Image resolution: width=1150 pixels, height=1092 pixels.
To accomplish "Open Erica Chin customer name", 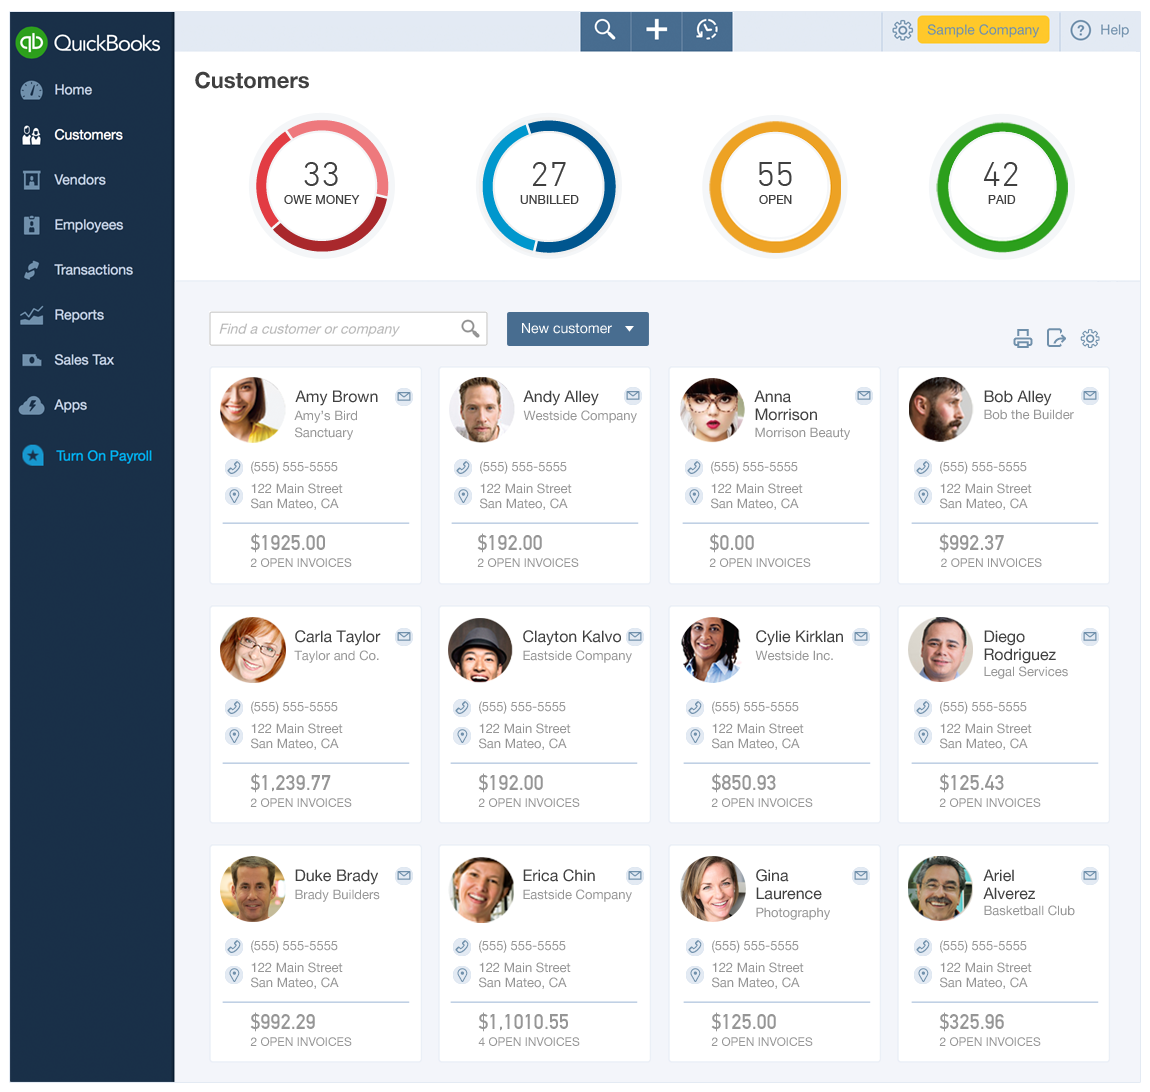I will point(559,876).
